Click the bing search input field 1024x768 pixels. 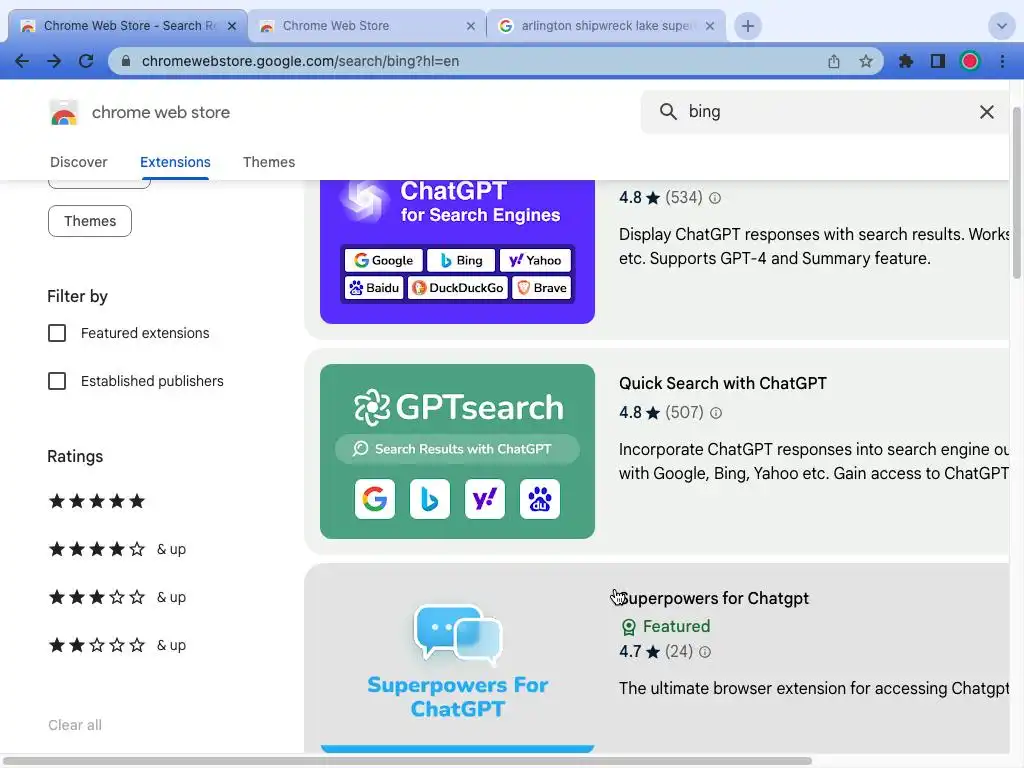point(826,112)
